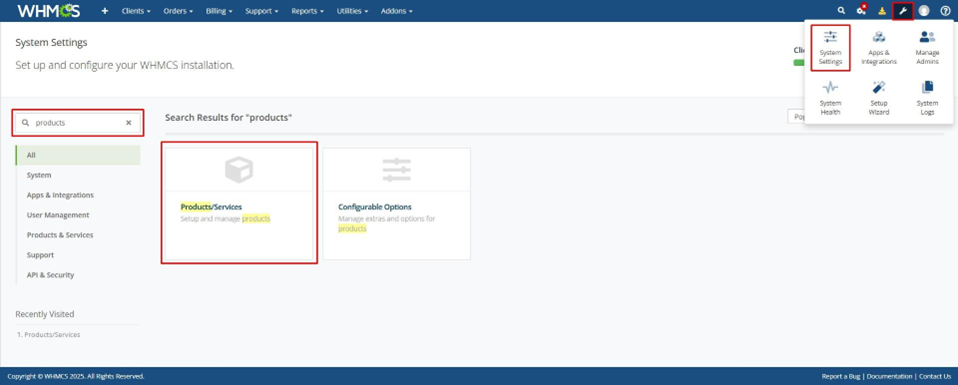Open the Addons dropdown menu
The image size is (958, 385).
point(396,11)
